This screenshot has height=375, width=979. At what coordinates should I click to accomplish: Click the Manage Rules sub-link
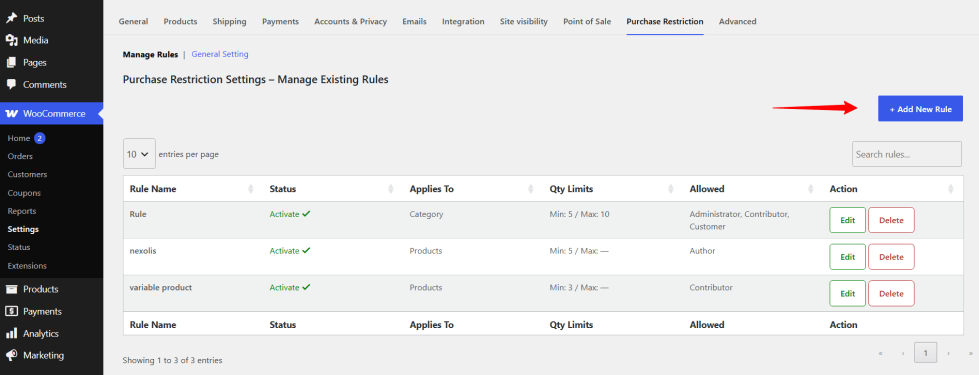pos(150,54)
